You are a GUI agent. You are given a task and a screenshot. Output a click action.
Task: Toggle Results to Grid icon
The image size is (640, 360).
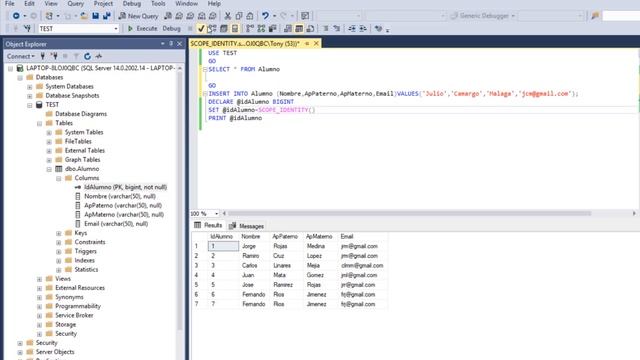[299, 29]
